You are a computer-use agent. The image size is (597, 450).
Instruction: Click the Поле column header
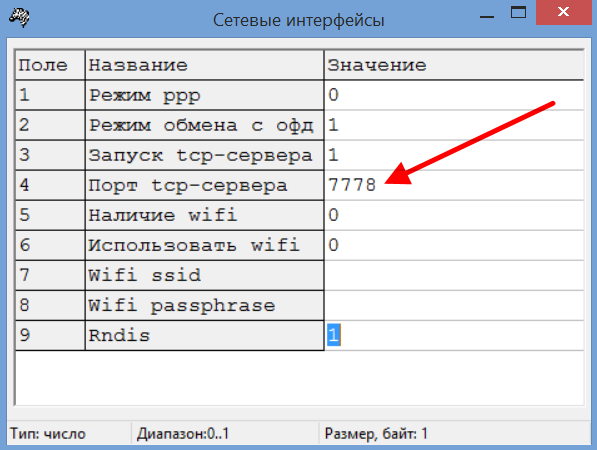click(50, 65)
